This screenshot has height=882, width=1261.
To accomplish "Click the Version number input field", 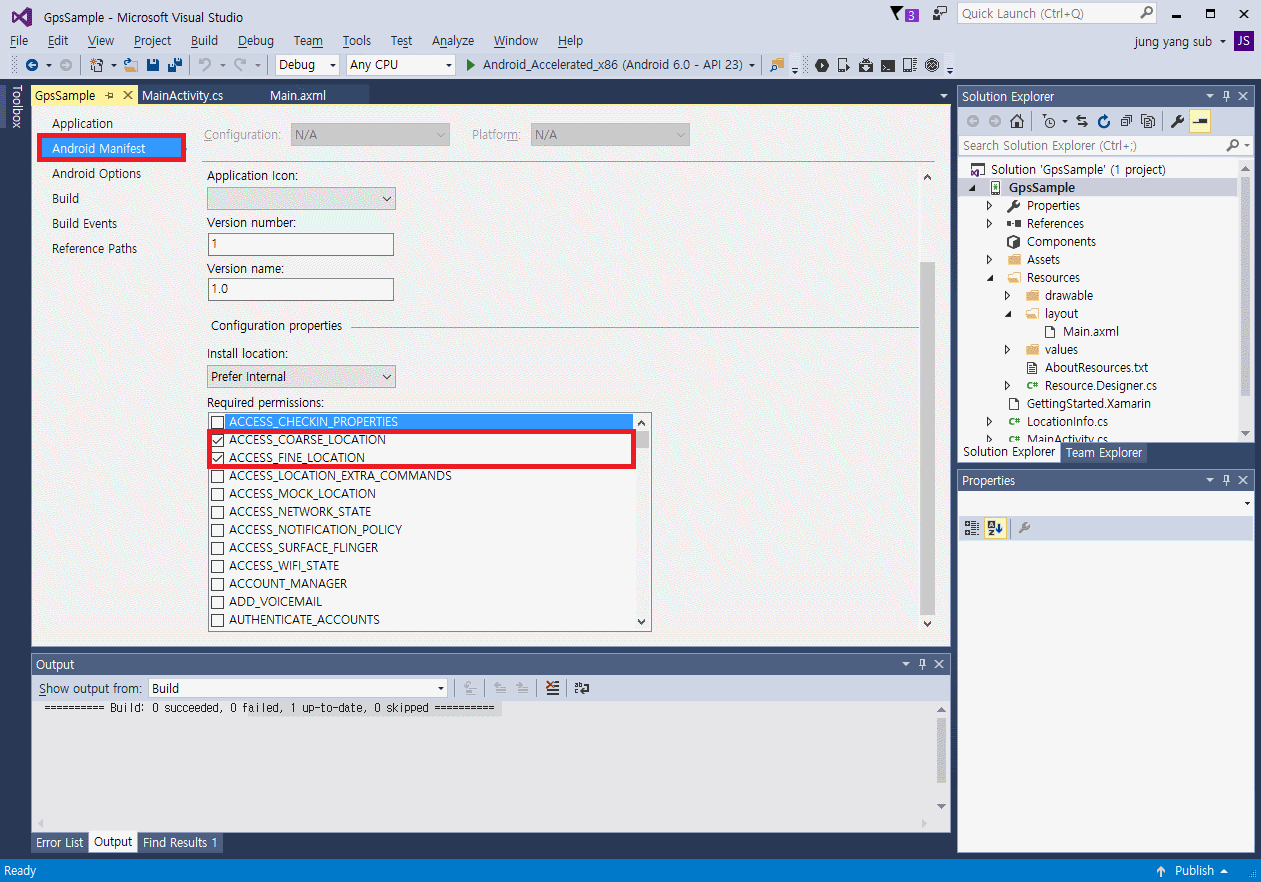I will tap(300, 244).
